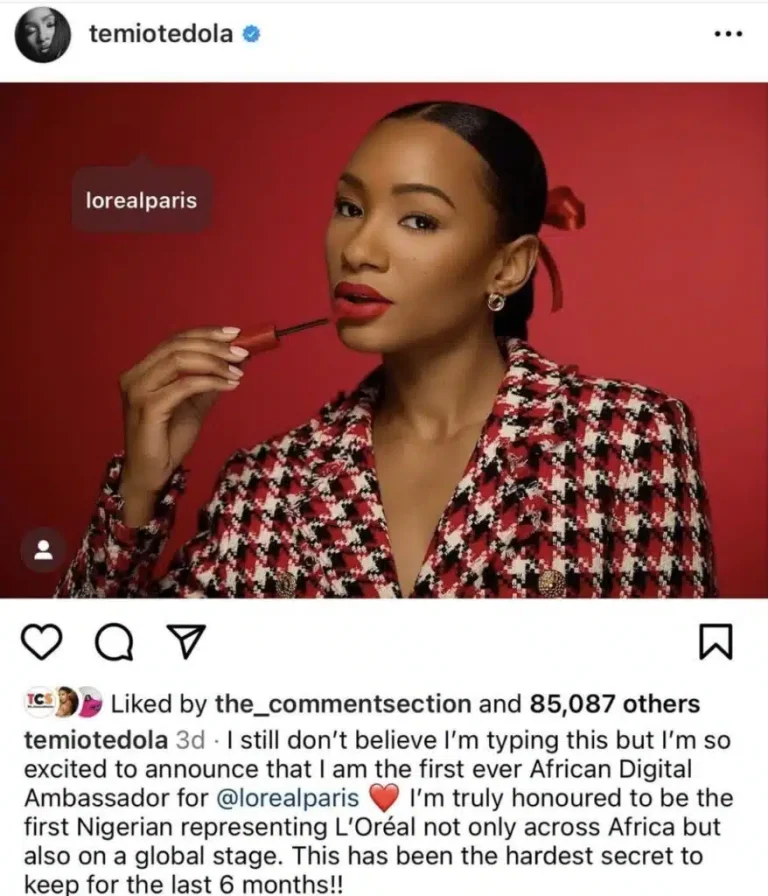Open temiotedola's profile picture
Viewport: 768px width, 896px height.
pos(43,35)
